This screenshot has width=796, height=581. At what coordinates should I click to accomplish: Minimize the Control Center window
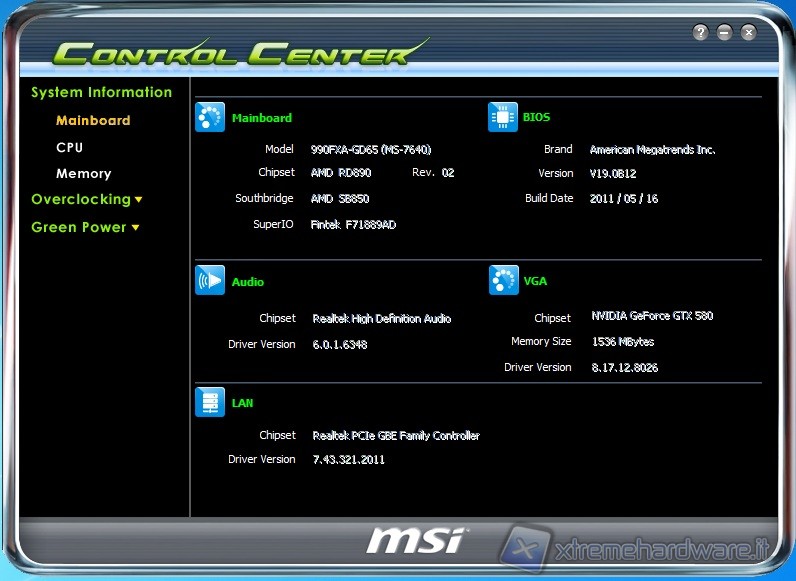click(x=725, y=32)
